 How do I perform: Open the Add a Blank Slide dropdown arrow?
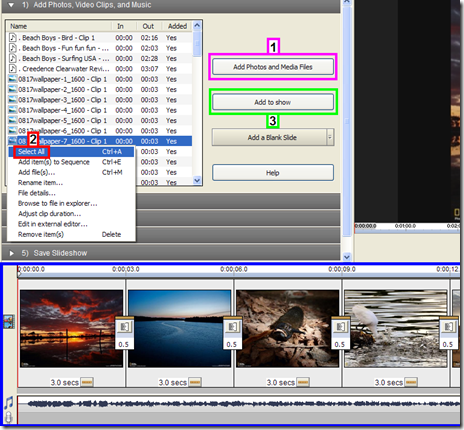330,137
